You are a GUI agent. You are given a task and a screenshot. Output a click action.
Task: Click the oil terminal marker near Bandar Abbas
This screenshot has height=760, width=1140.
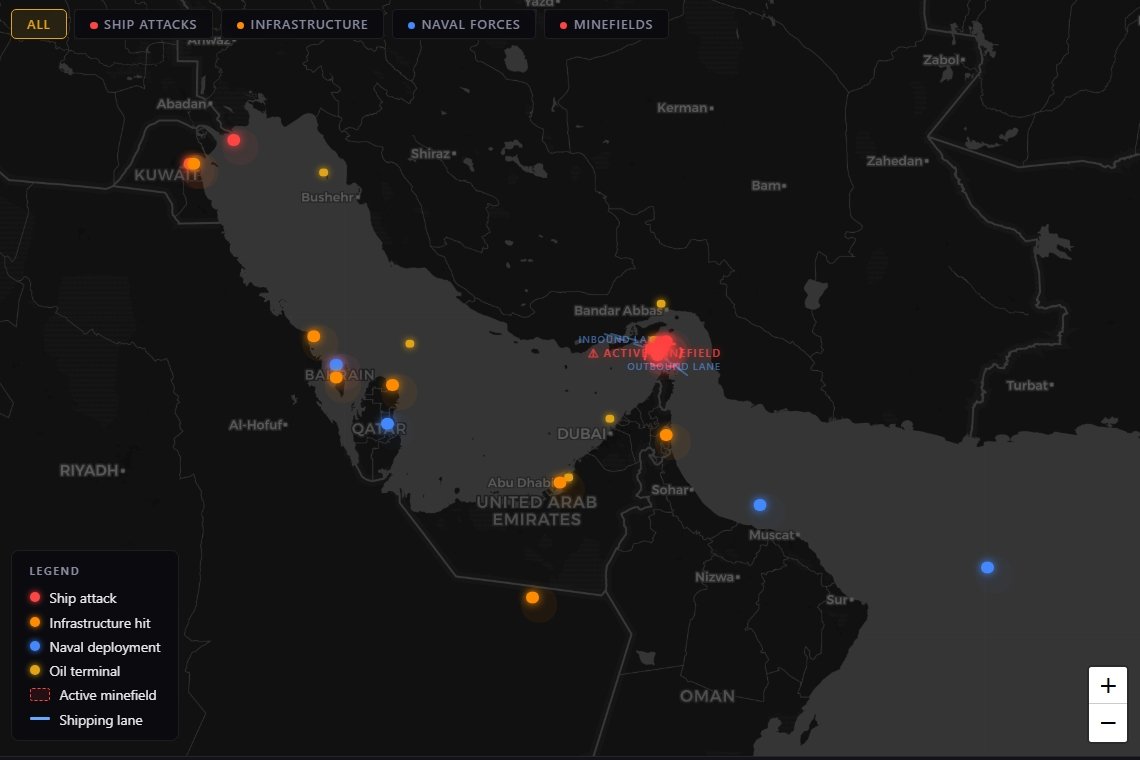pos(659,302)
